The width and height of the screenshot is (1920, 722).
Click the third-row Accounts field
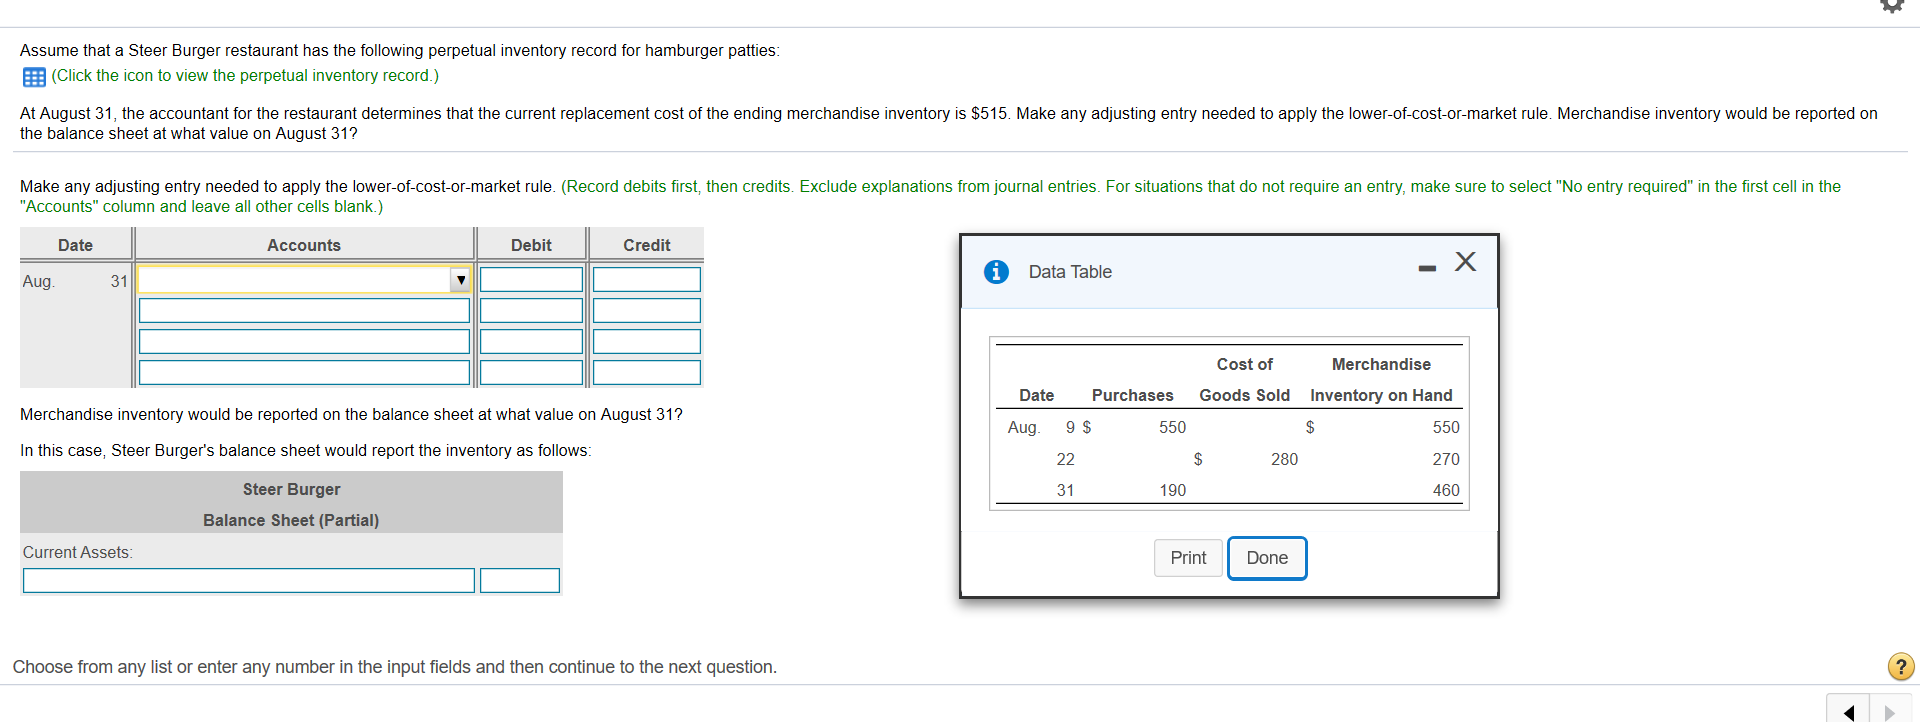[x=304, y=342]
